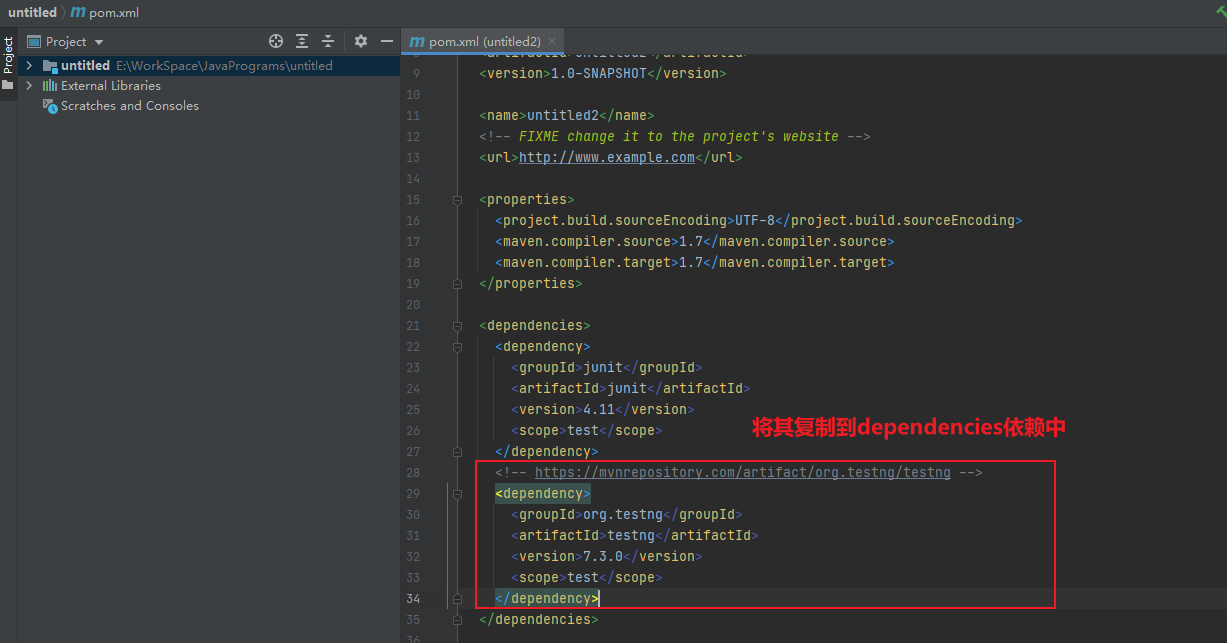Image resolution: width=1227 pixels, height=643 pixels.
Task: Click groupId value junit on line 23
Action: 603,368
